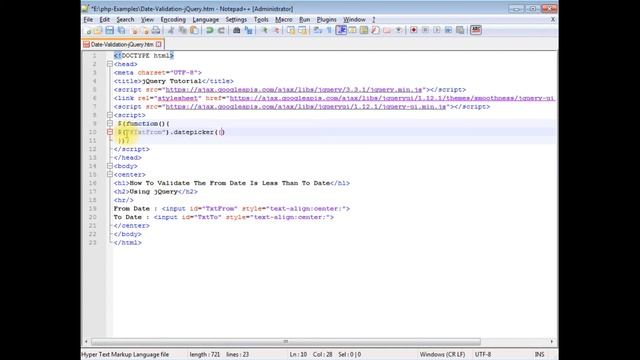
Task: Click the Zoom In icon
Action: point(264,30)
